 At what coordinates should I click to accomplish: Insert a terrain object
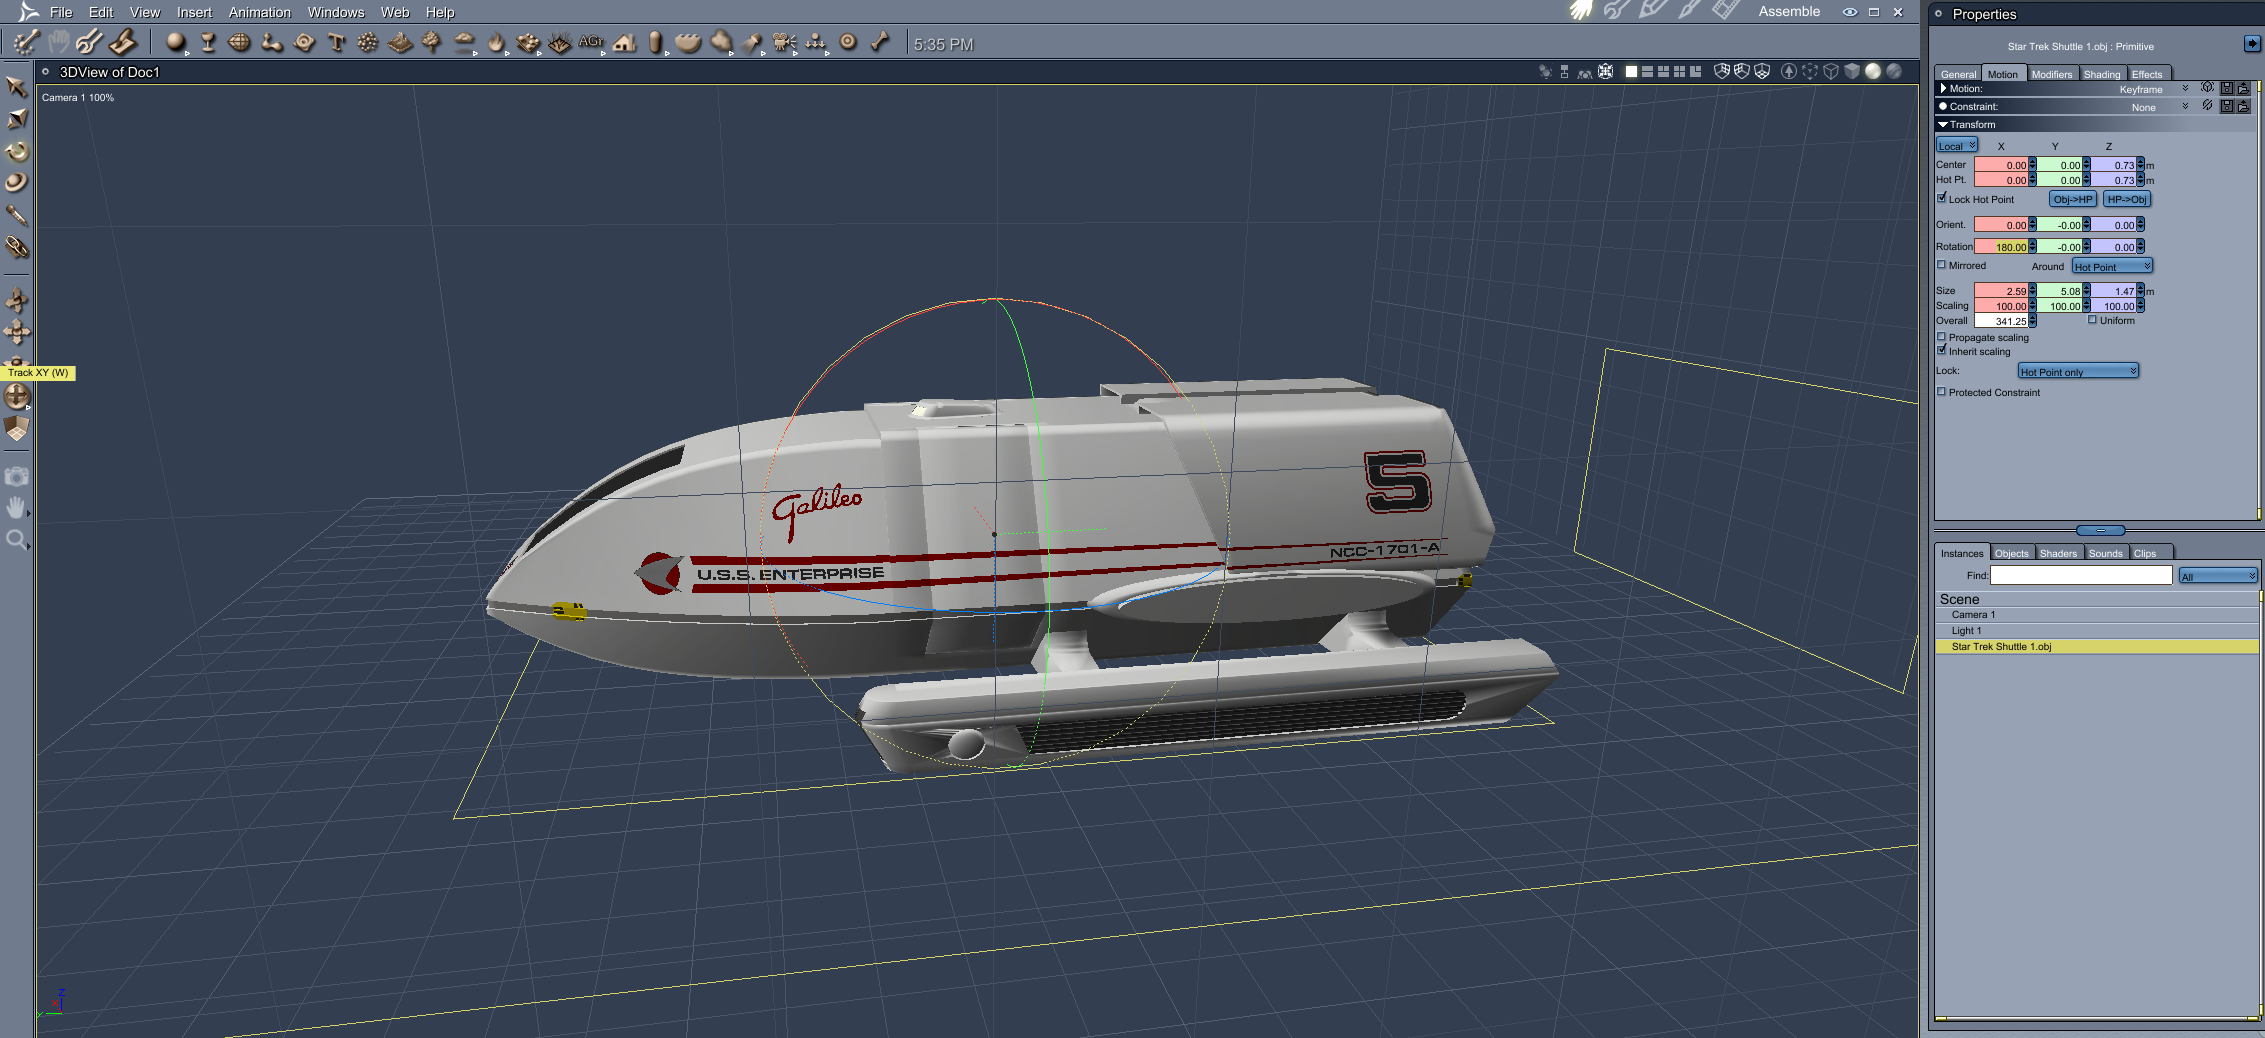point(400,42)
